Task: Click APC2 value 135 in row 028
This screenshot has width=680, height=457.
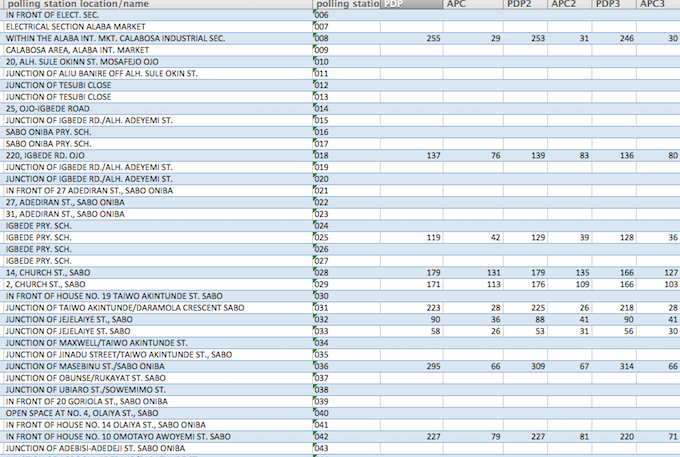Action: [x=570, y=272]
